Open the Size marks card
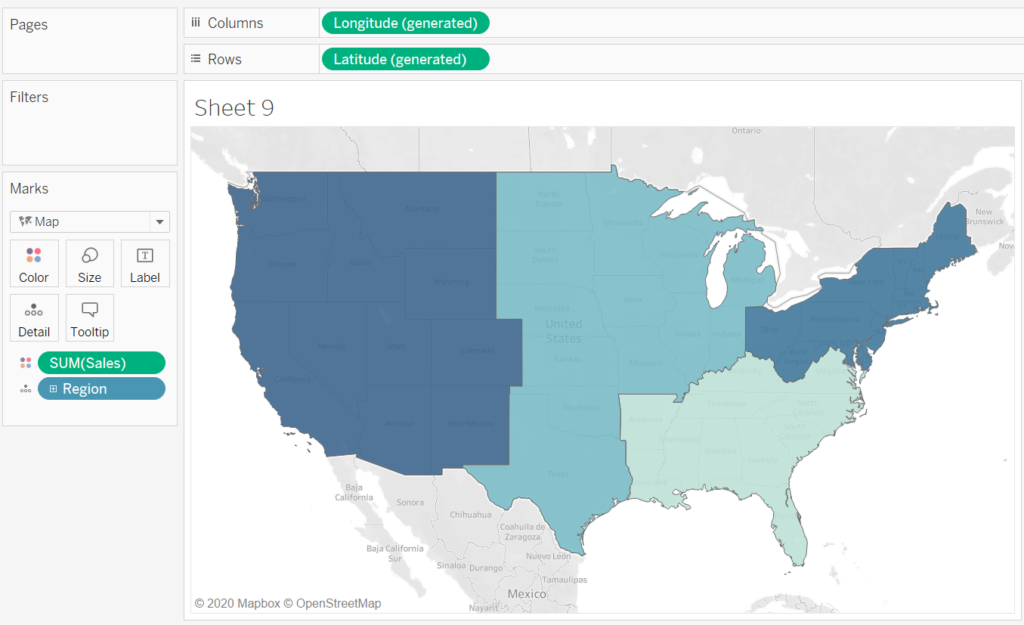This screenshot has height=625, width=1024. 89,264
